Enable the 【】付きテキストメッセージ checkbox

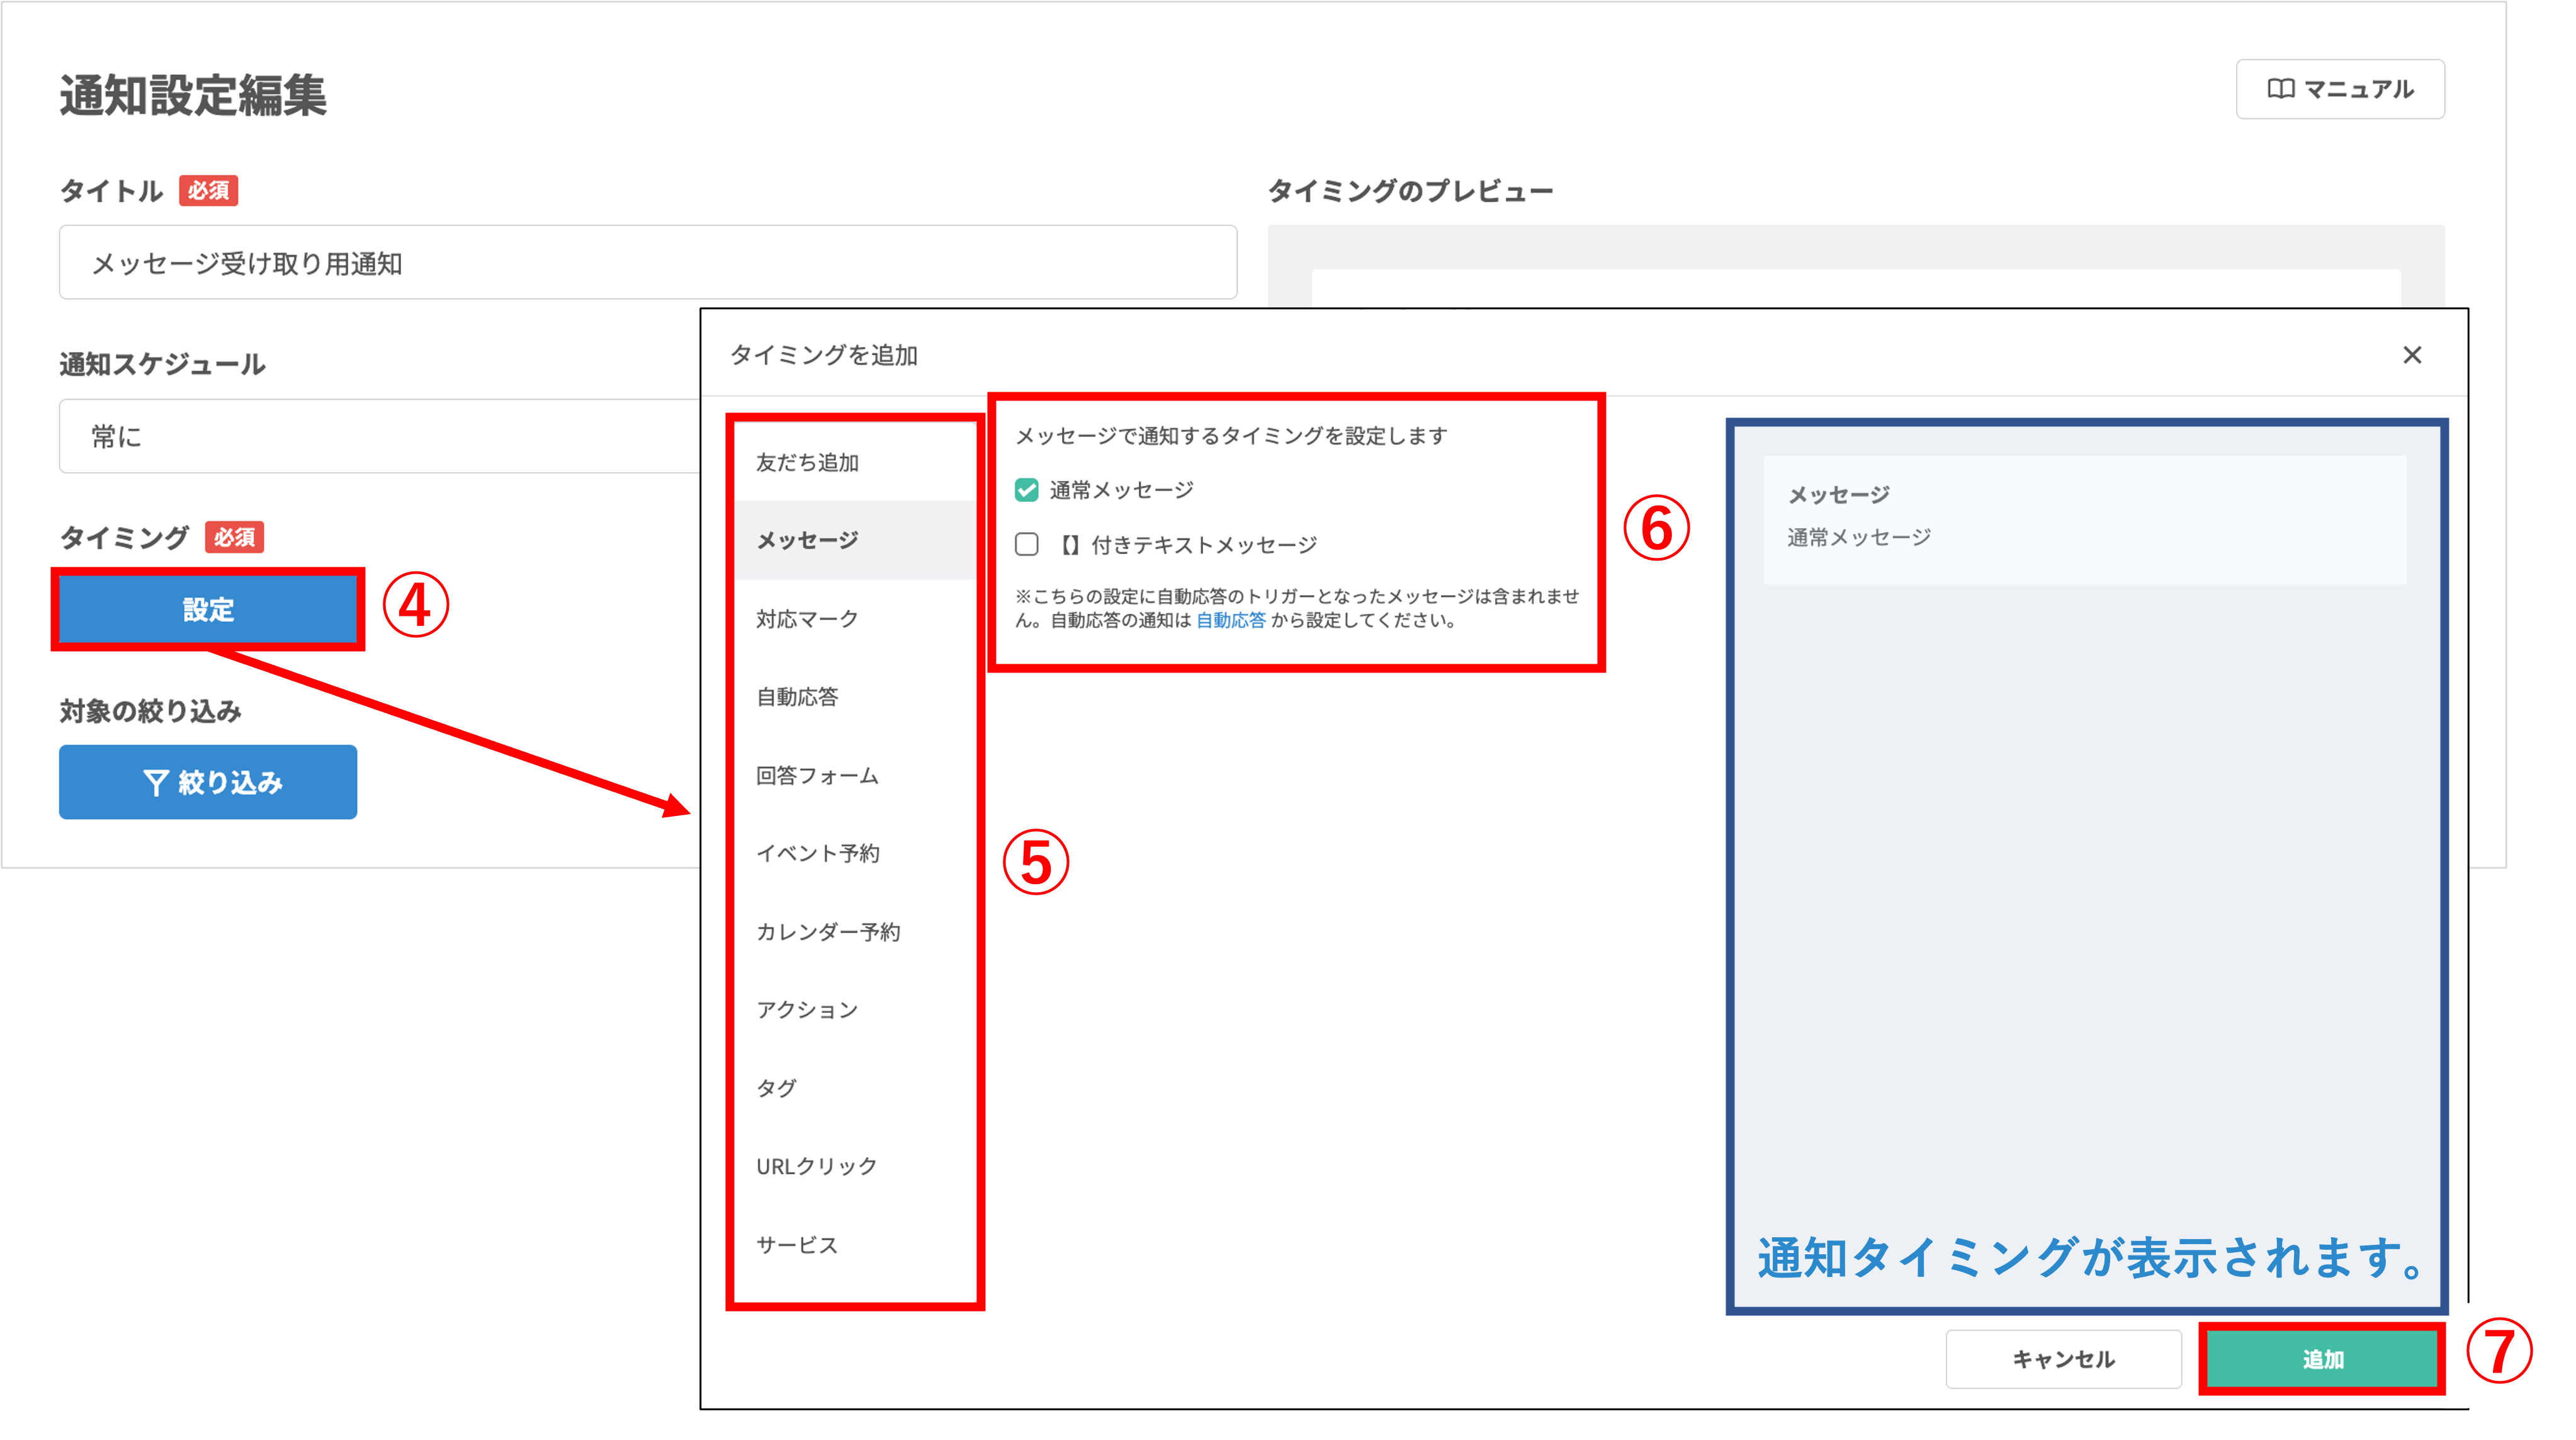click(x=1027, y=545)
